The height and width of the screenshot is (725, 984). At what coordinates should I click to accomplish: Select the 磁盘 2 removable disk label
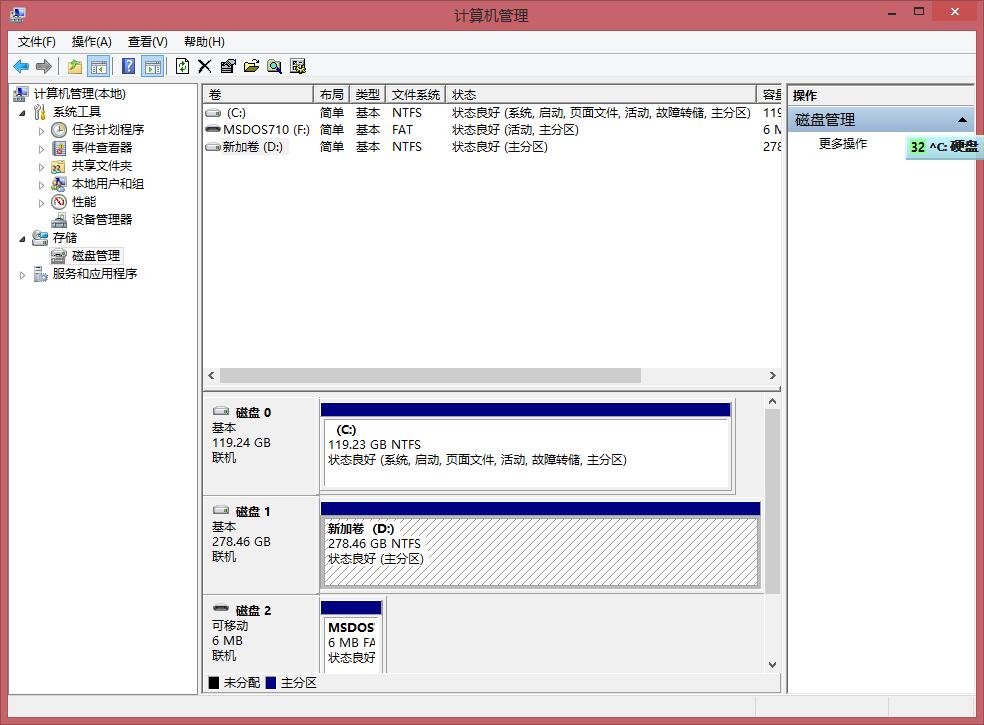click(x=260, y=634)
